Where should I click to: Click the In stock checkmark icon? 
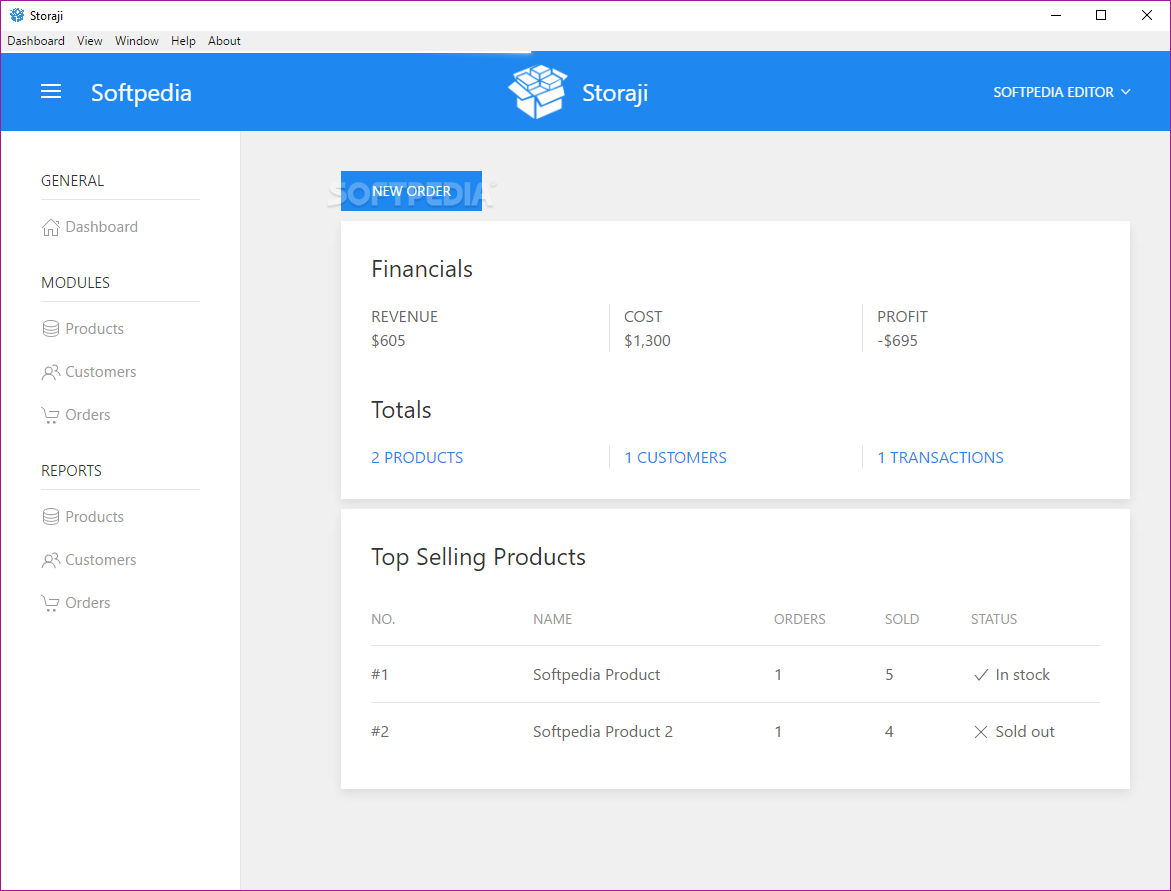(x=981, y=675)
